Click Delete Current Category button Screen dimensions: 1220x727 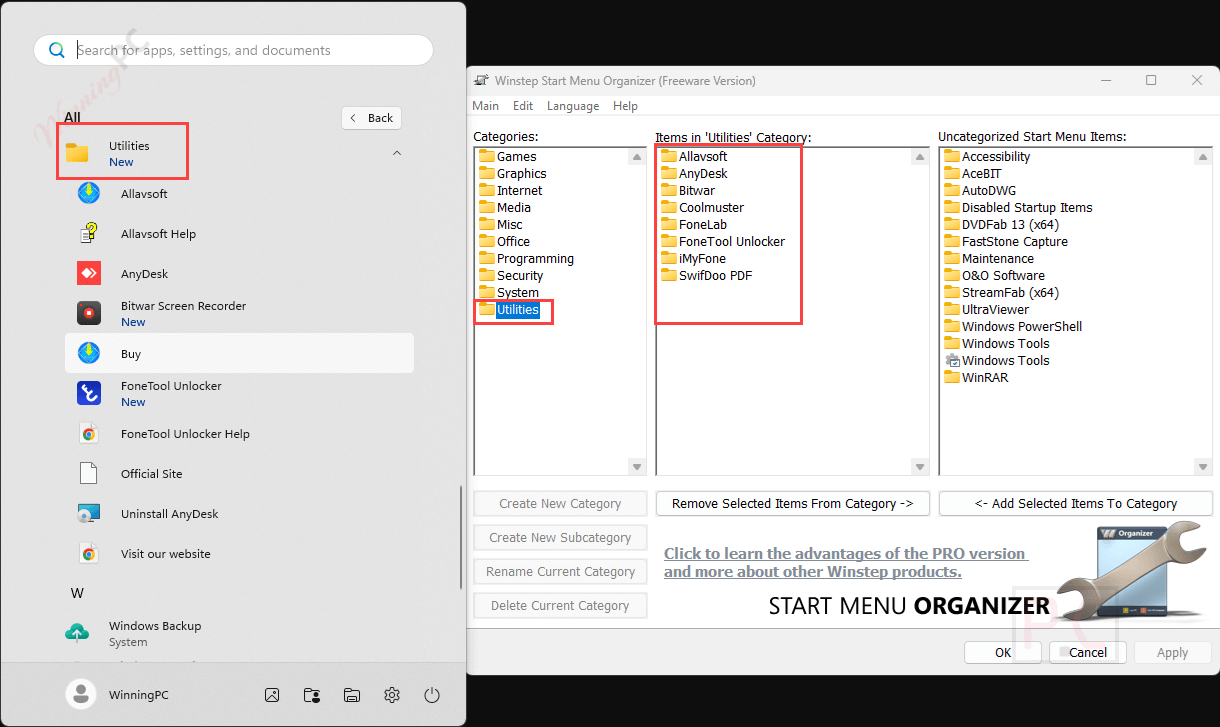click(x=560, y=605)
